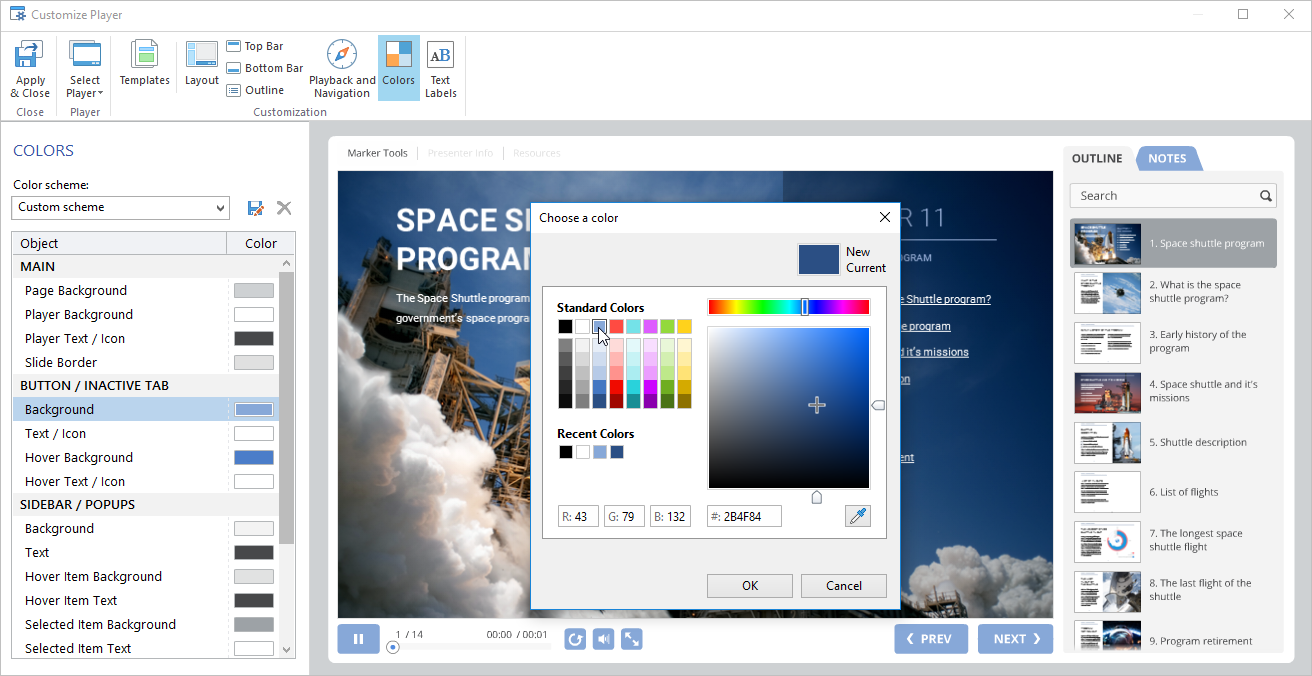The width and height of the screenshot is (1312, 676).
Task: Click the eyedropper color picker tool
Action: (857, 516)
